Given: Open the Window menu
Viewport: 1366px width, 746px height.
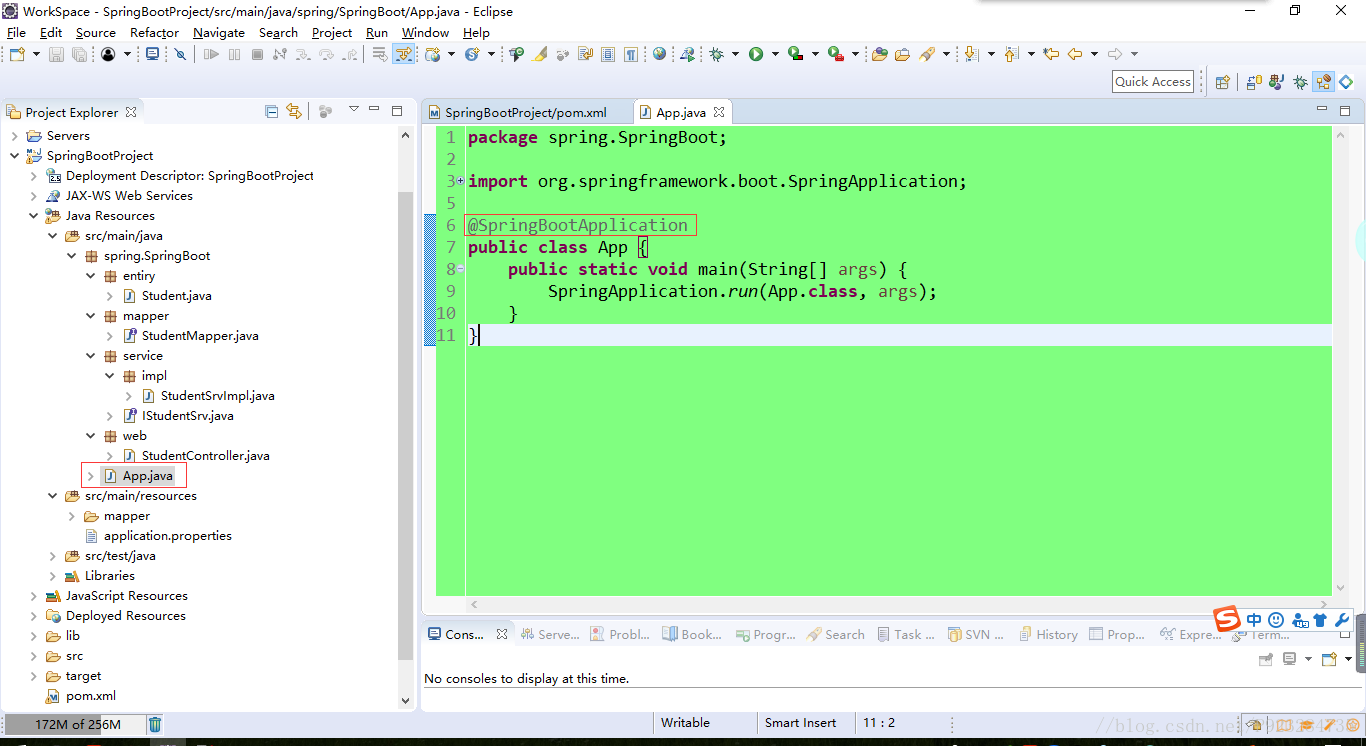Looking at the screenshot, I should click(426, 32).
